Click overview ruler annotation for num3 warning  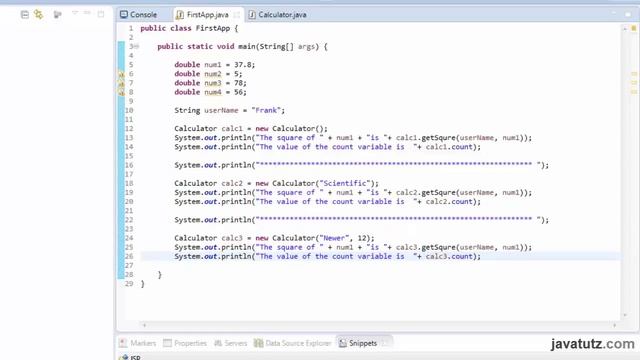pos(634,83)
